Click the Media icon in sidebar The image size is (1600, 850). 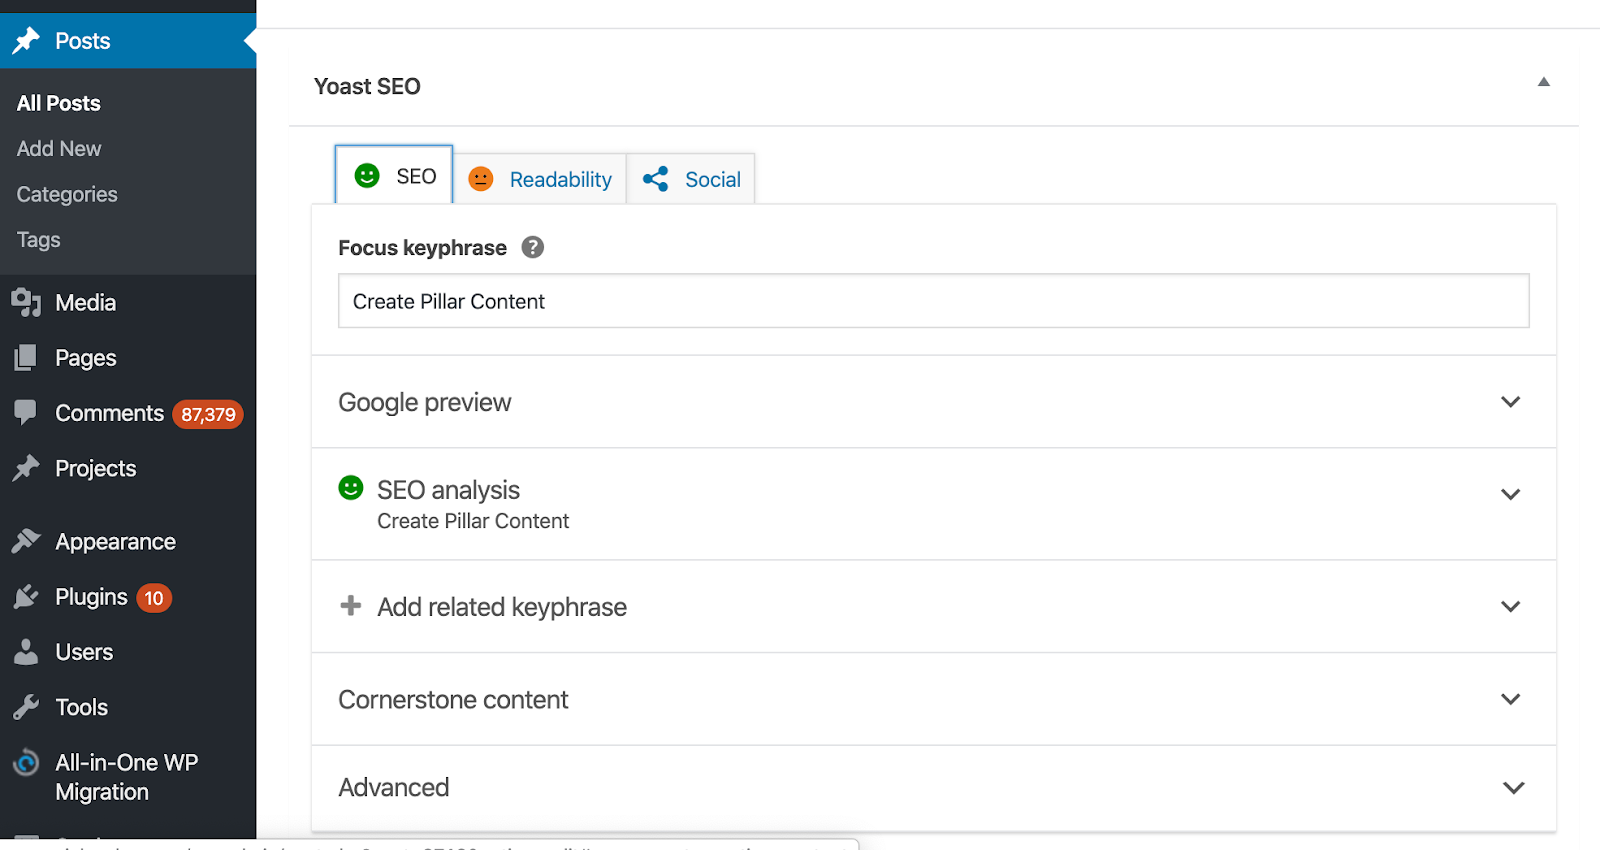(26, 302)
